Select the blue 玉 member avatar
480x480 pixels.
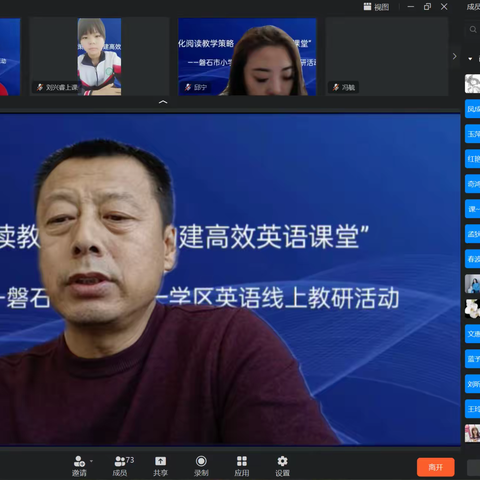click(x=472, y=134)
